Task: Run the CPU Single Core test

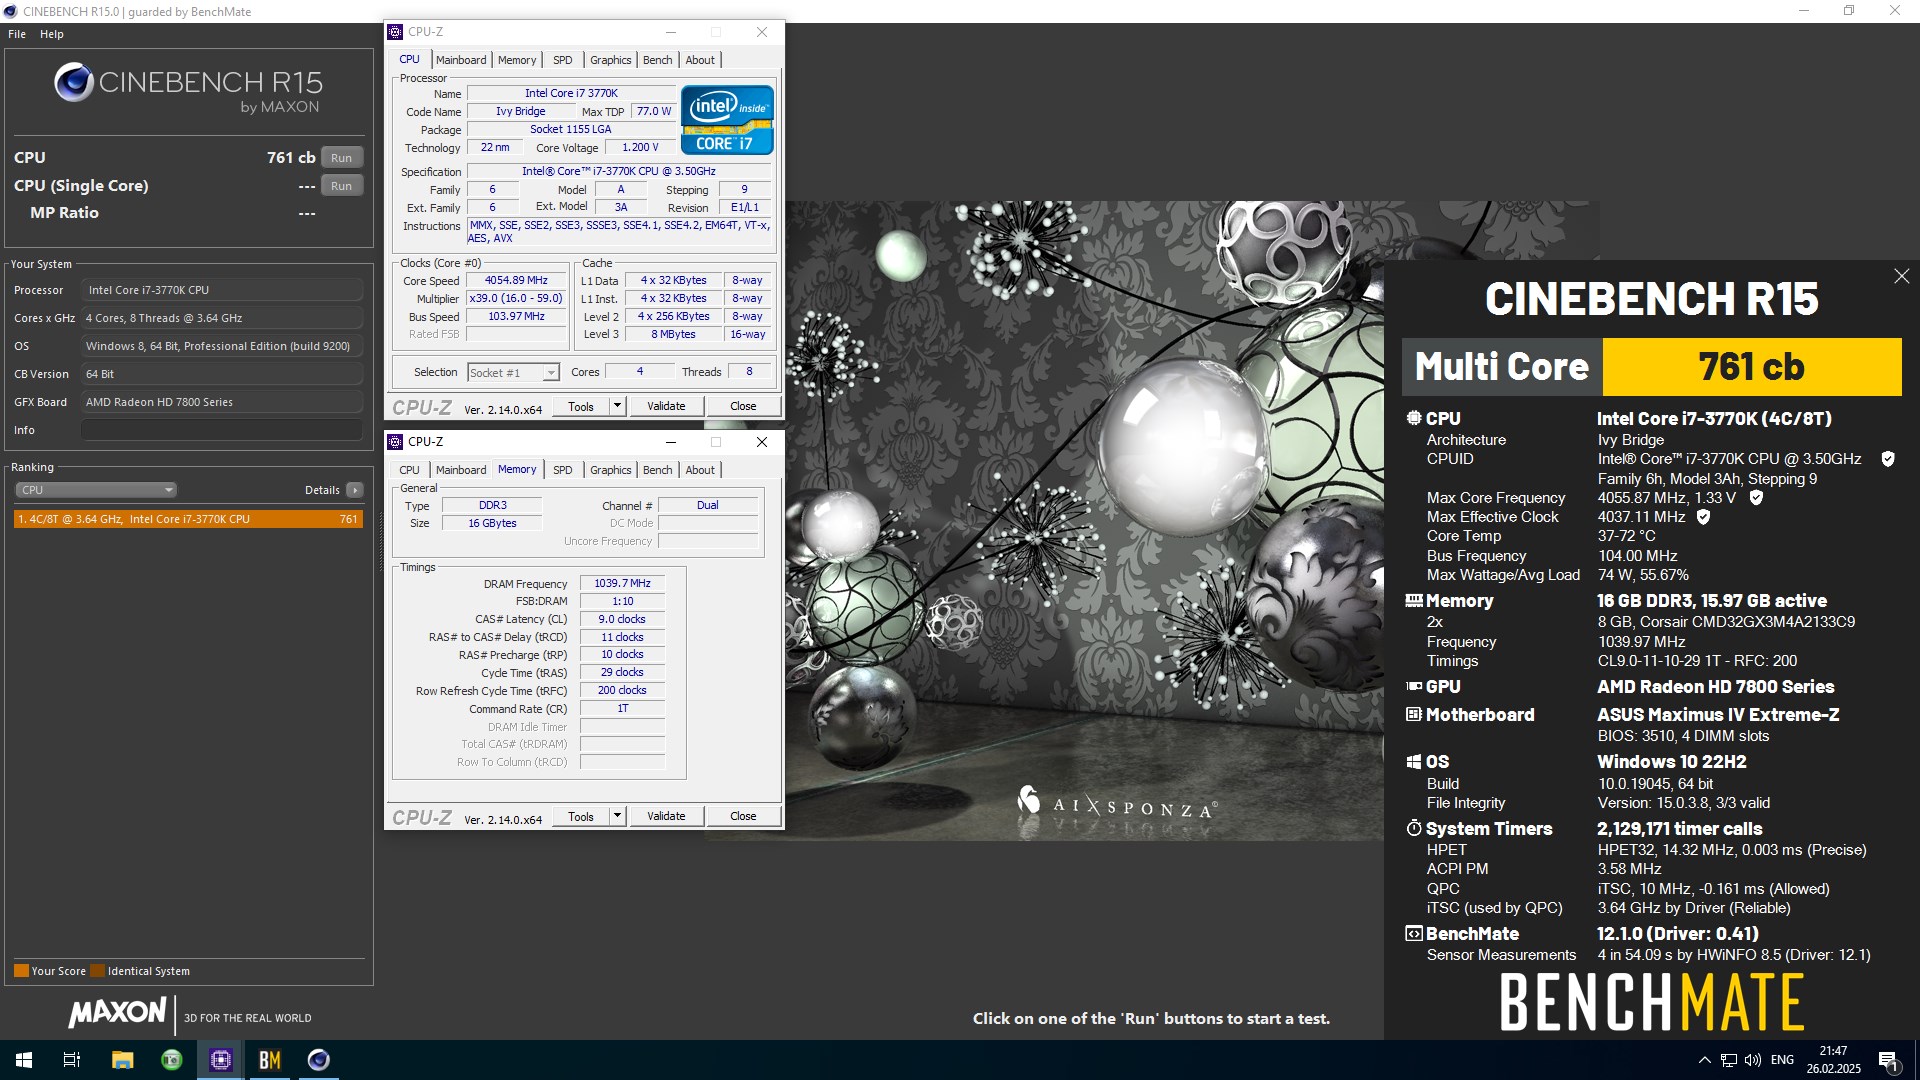Action: pyautogui.click(x=342, y=186)
